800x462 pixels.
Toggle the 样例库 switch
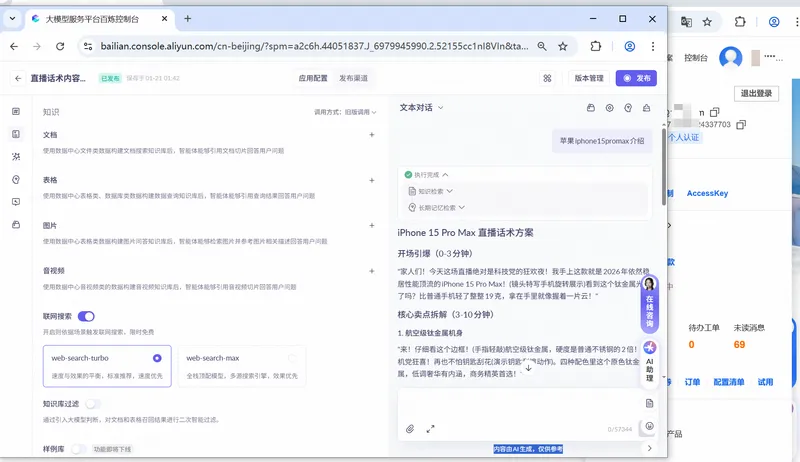78,449
